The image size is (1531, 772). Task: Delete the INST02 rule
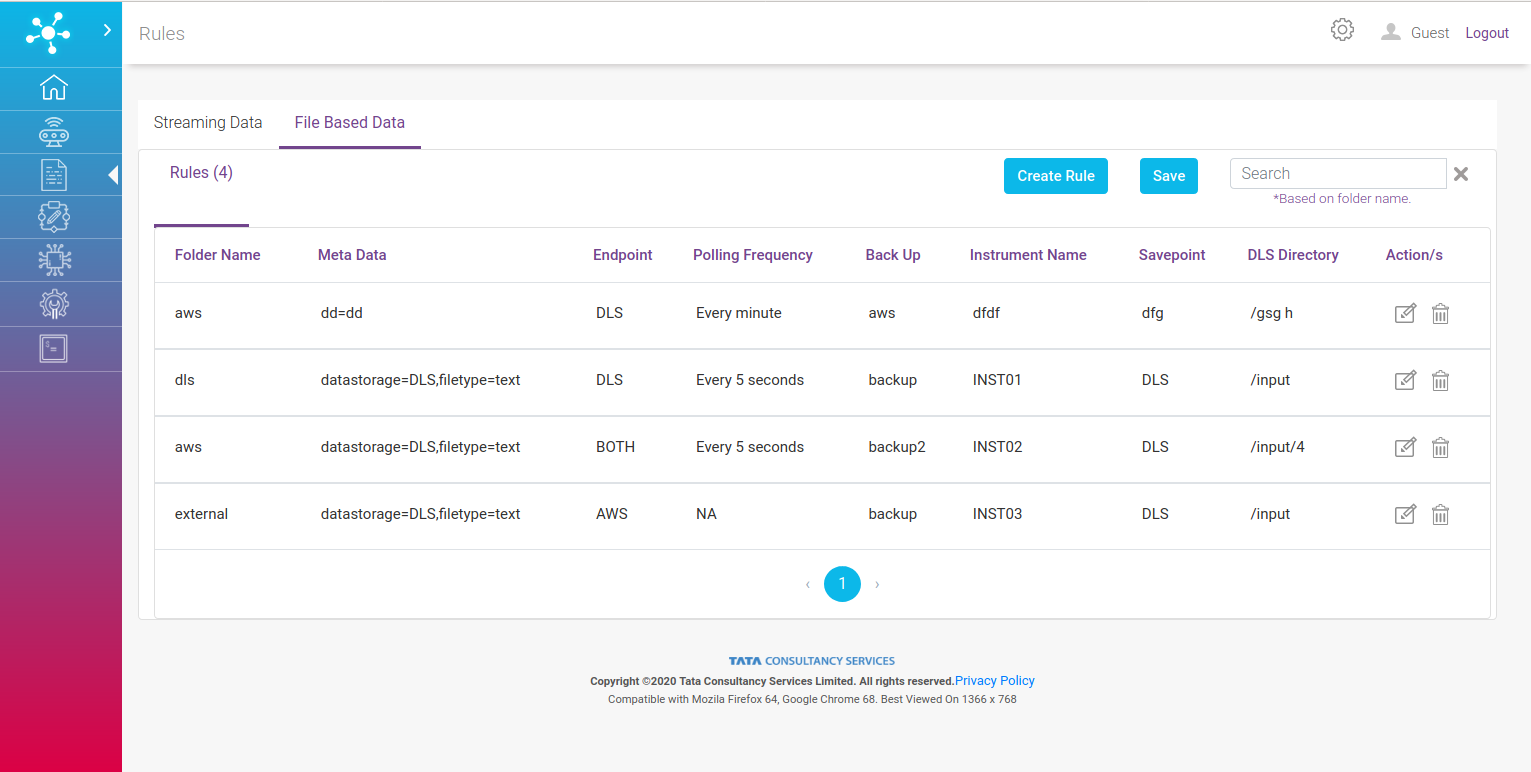click(1440, 447)
